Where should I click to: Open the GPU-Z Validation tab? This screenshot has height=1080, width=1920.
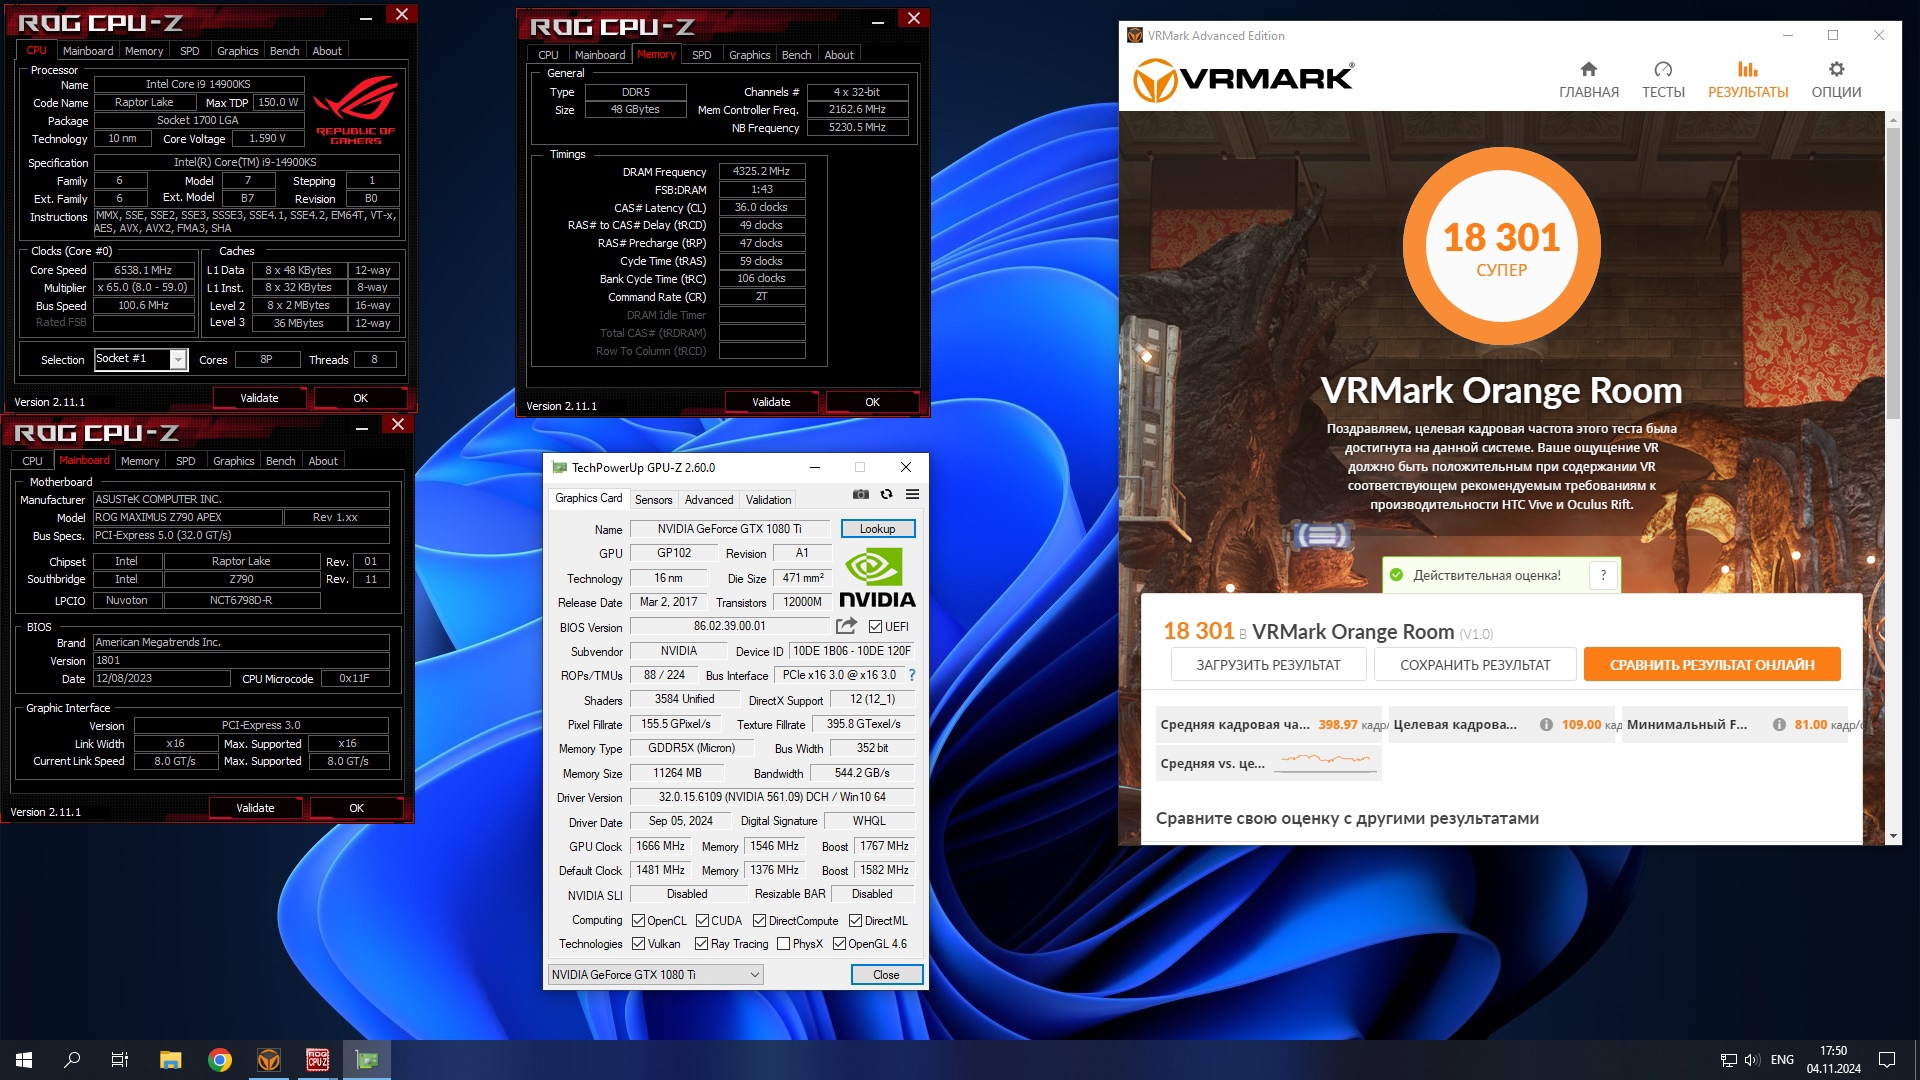(x=768, y=500)
